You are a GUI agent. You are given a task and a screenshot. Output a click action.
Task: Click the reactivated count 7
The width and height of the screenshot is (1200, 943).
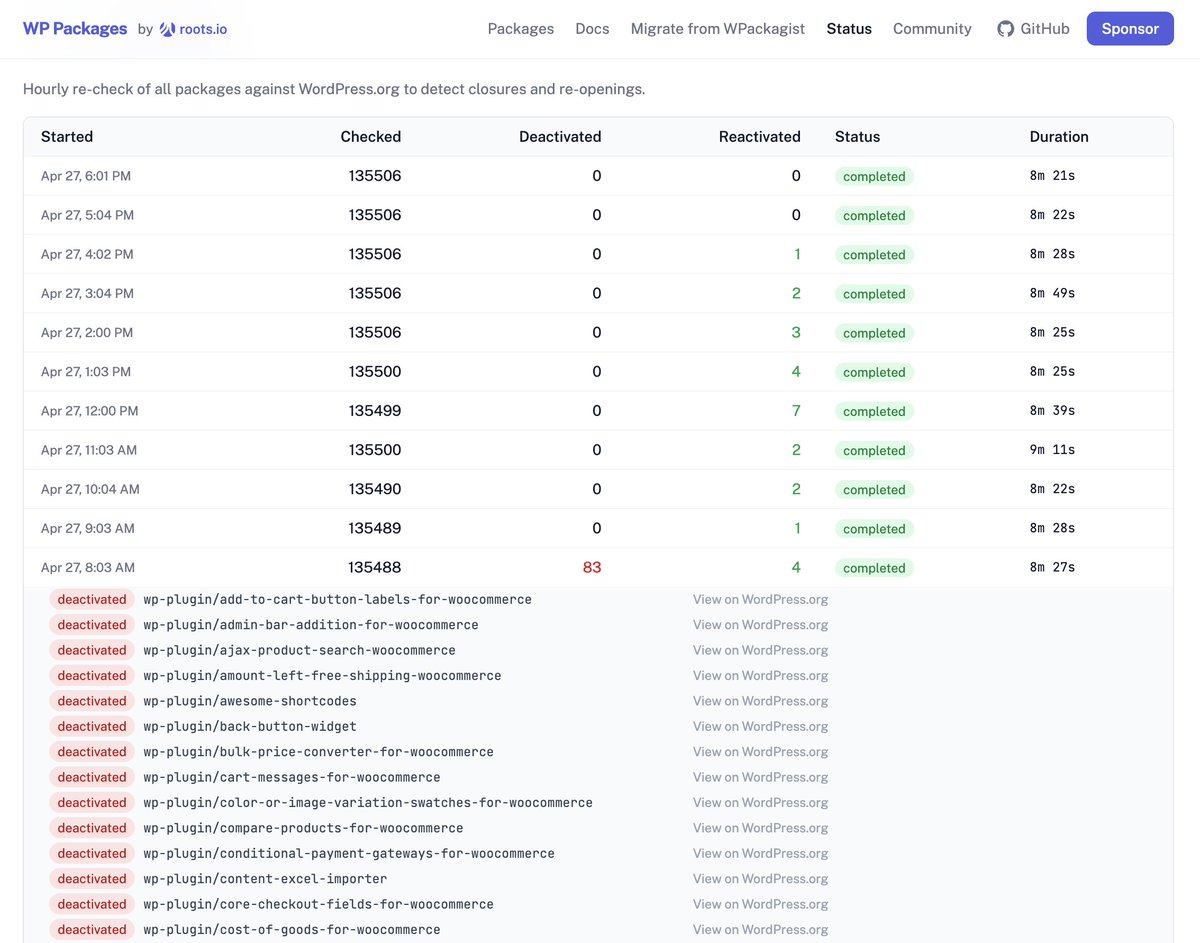[x=796, y=410]
